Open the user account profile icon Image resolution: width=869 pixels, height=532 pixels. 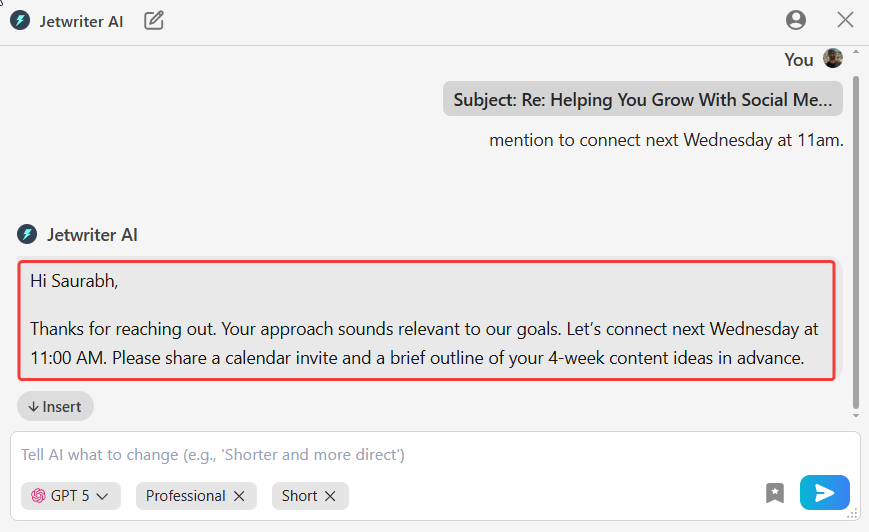coord(796,20)
